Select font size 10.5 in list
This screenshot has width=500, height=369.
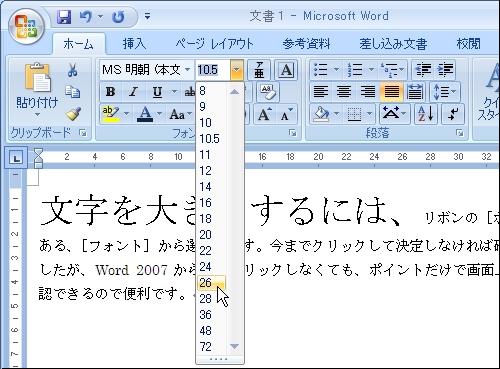tap(211, 139)
